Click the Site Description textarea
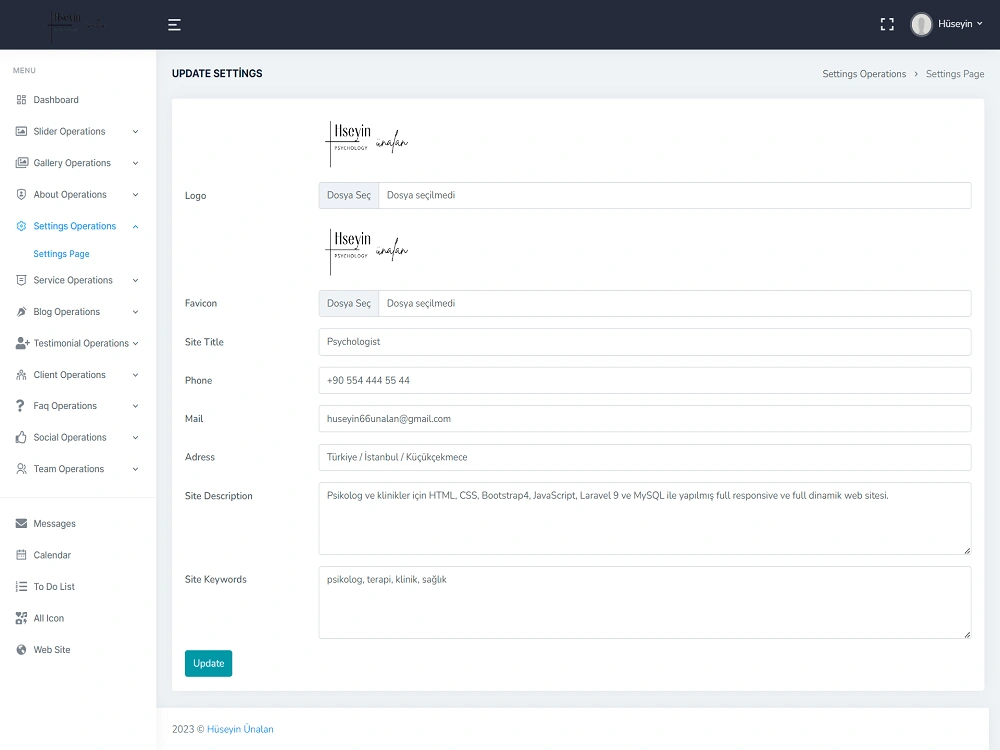 pyautogui.click(x=645, y=518)
